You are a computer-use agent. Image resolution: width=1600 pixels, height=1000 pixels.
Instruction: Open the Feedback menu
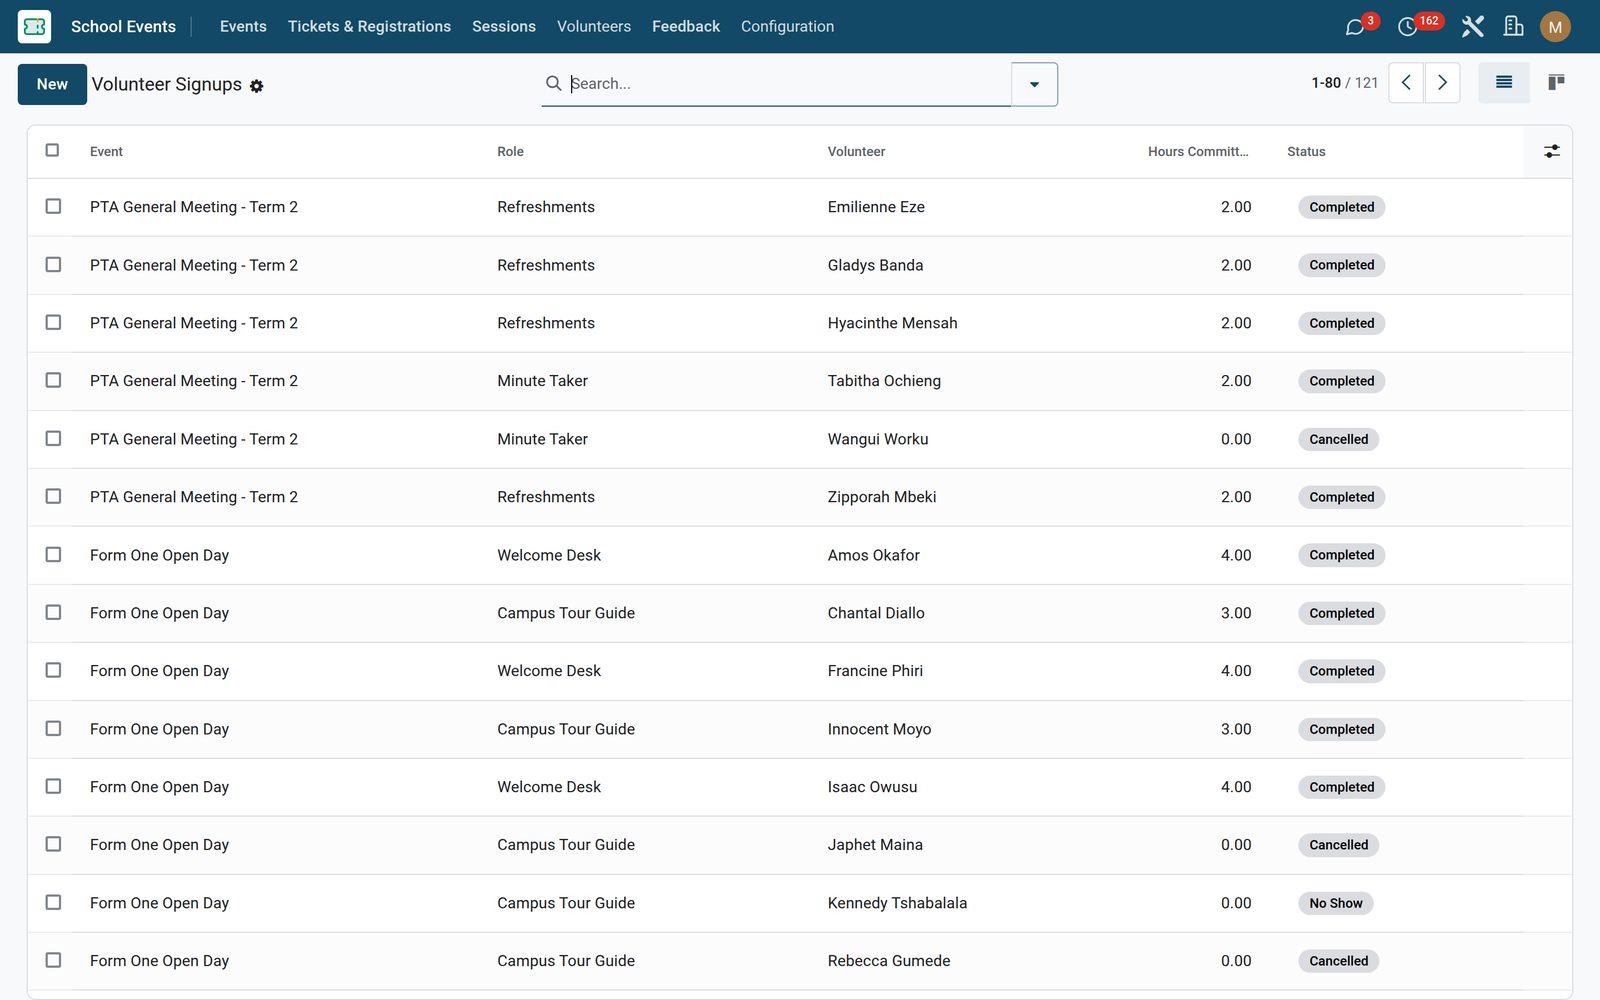[686, 26]
